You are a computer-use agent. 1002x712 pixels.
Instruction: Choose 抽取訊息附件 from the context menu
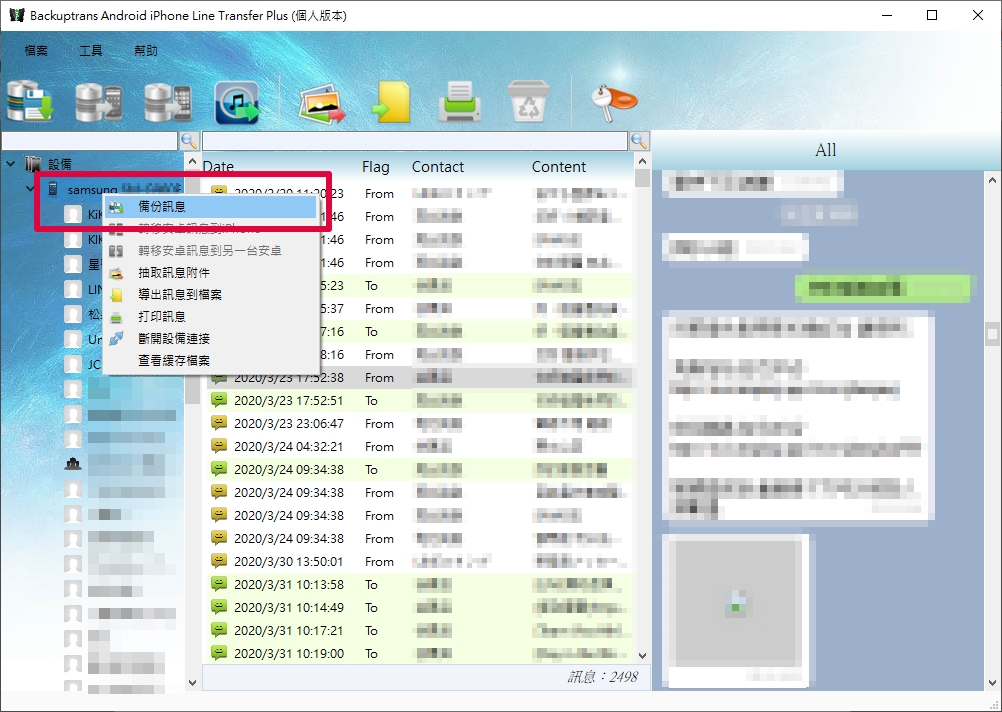point(210,273)
